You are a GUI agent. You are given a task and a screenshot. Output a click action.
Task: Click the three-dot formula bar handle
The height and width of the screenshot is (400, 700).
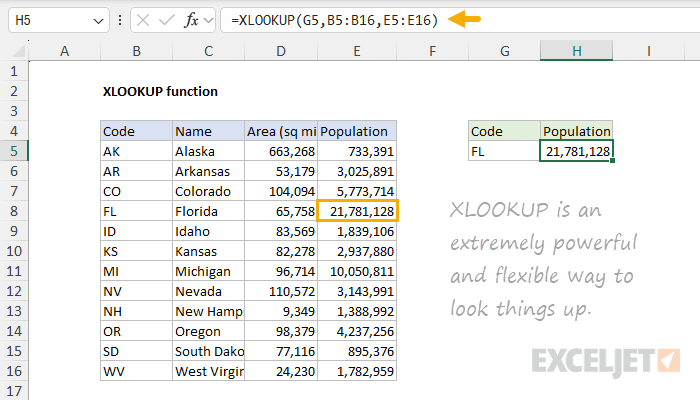pyautogui.click(x=120, y=20)
